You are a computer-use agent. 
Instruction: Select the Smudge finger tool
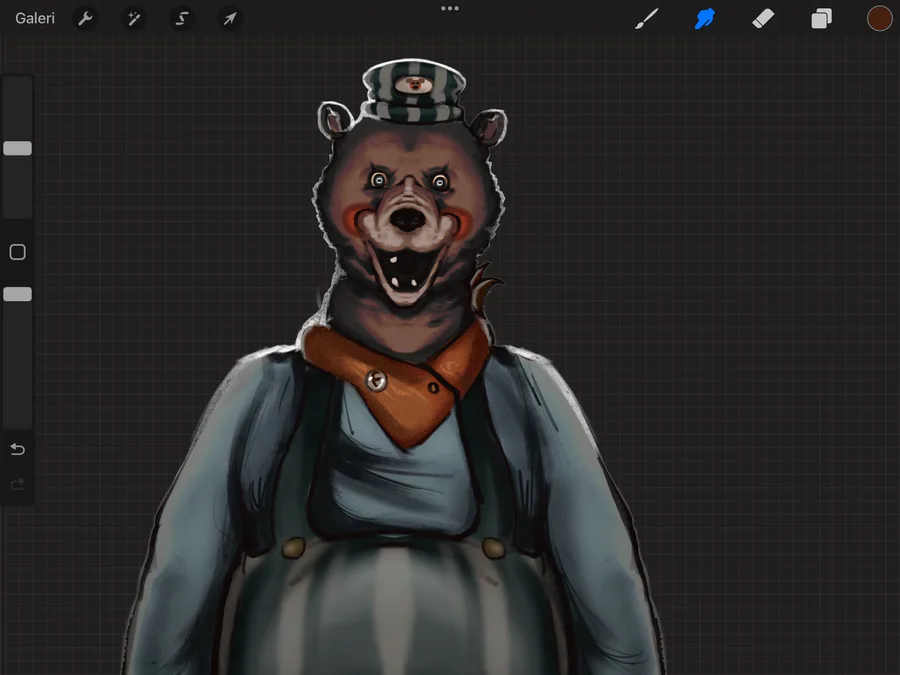(x=705, y=18)
